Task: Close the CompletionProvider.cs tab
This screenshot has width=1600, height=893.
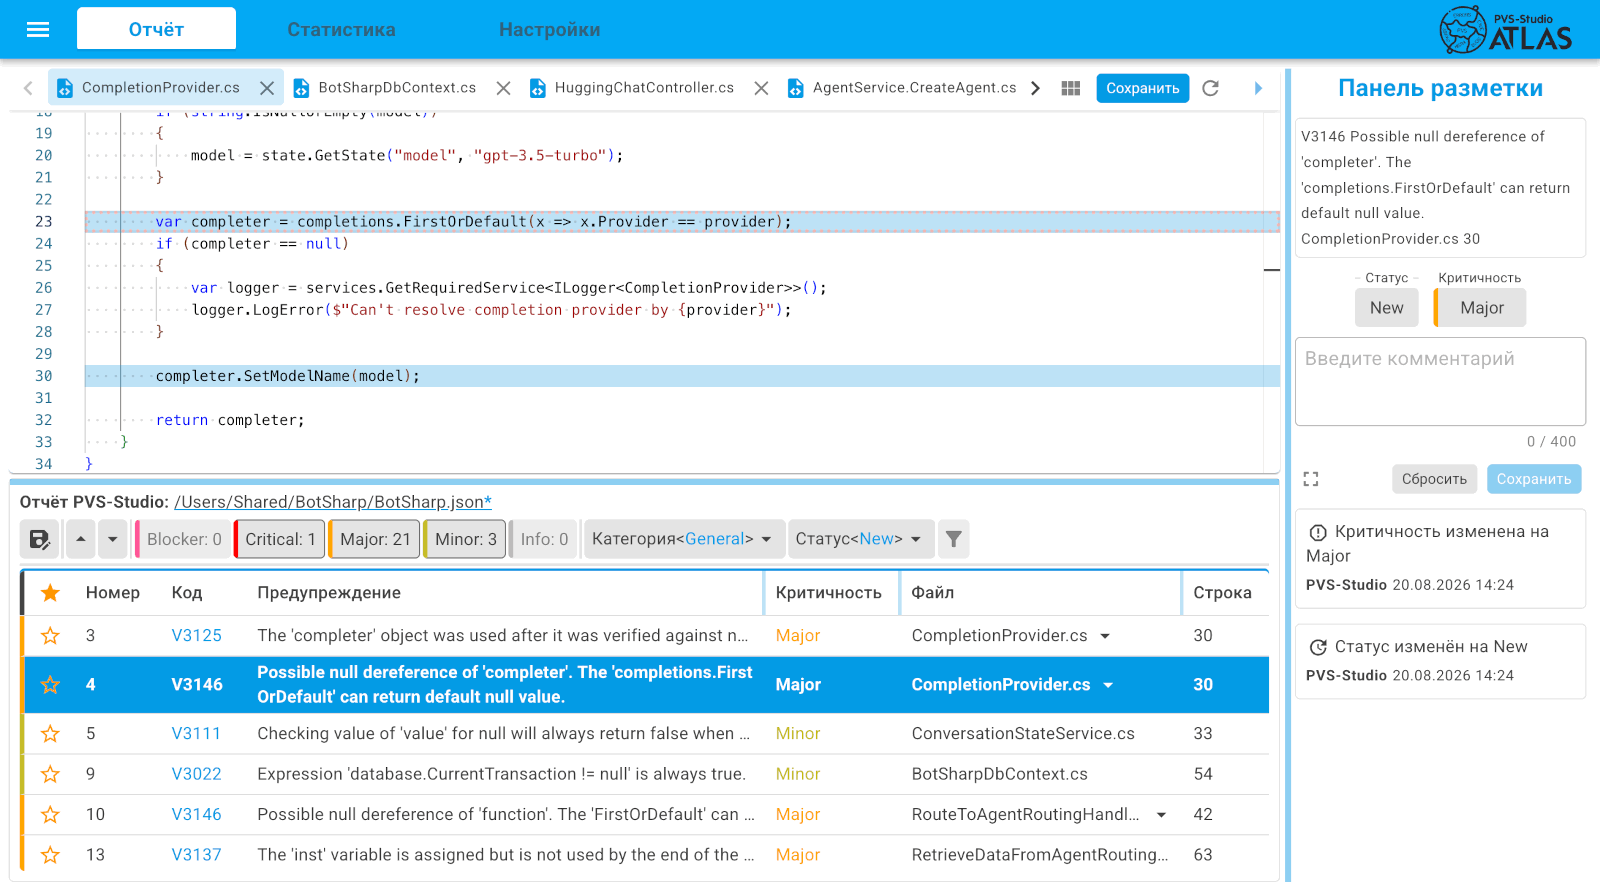Action: tap(267, 88)
